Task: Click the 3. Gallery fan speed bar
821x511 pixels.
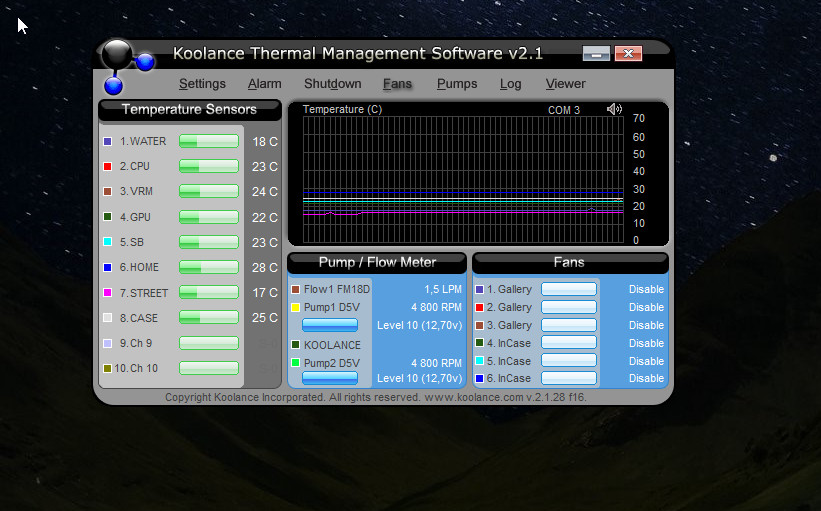Action: click(569, 325)
